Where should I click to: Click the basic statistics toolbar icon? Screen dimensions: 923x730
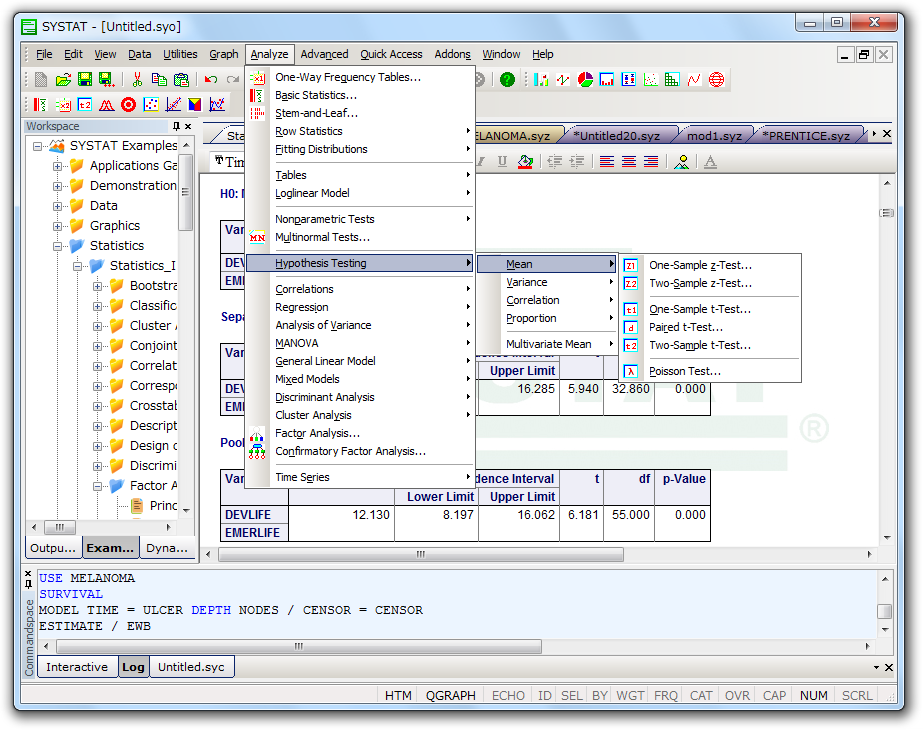(40, 105)
